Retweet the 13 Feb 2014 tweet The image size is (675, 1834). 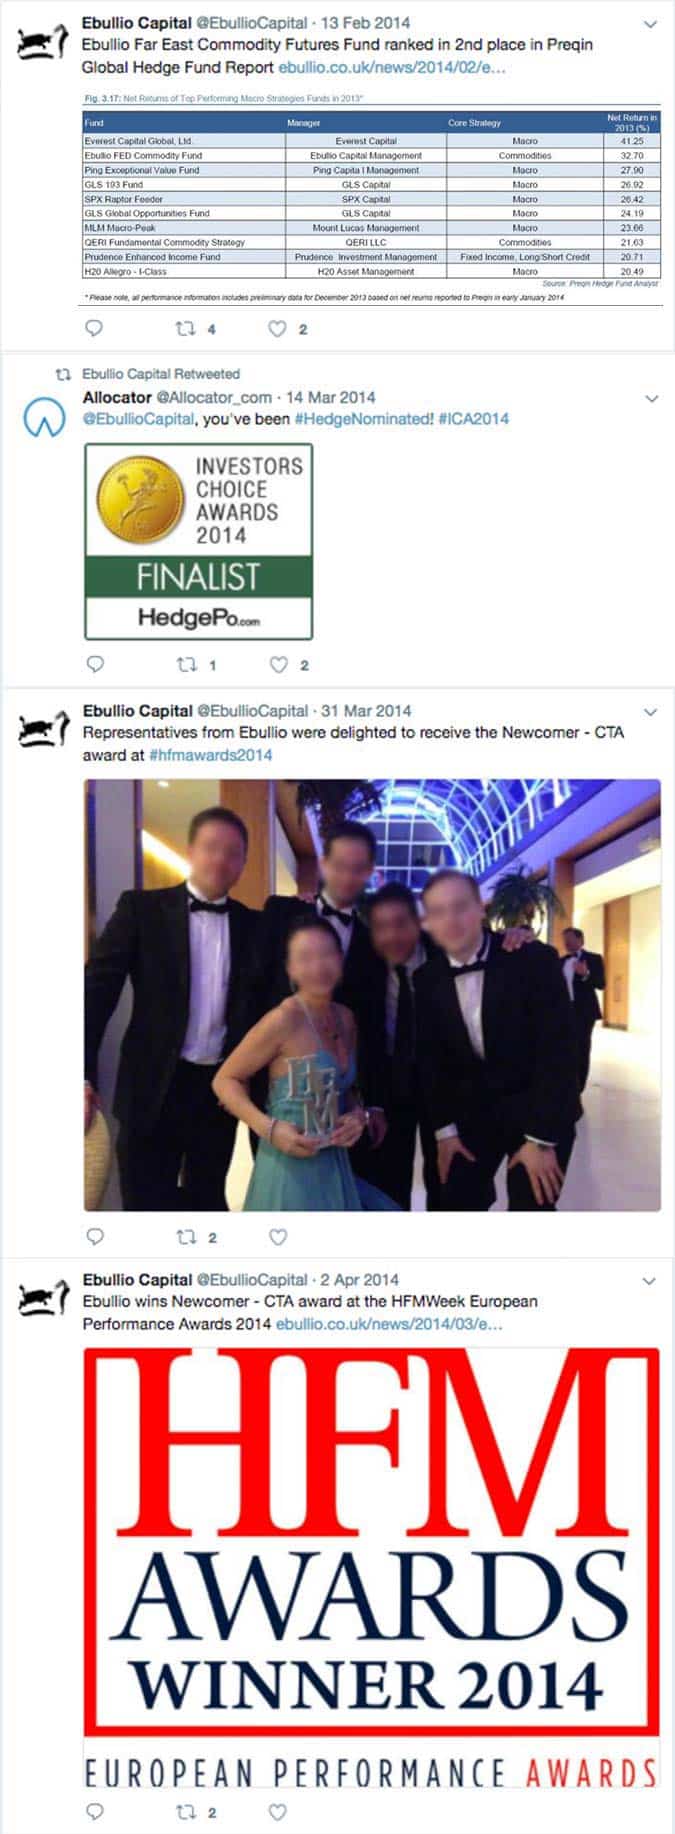click(x=186, y=328)
